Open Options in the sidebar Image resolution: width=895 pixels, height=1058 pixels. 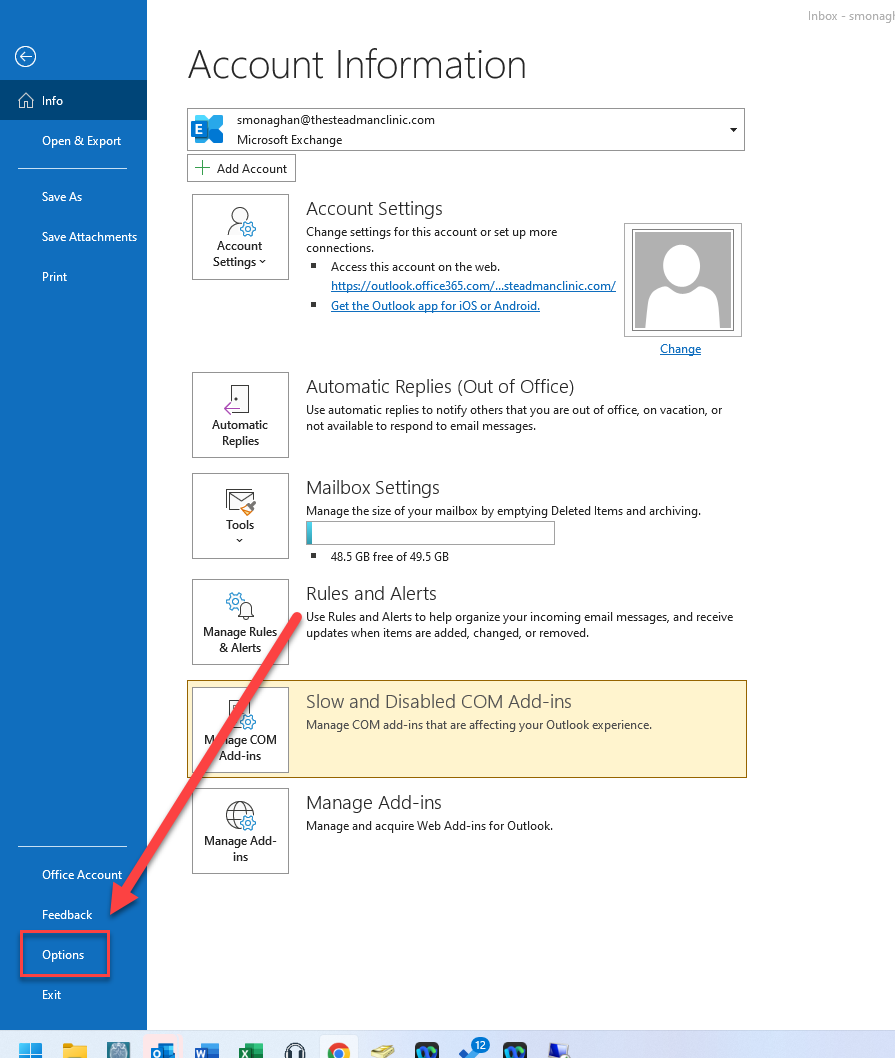pos(64,954)
